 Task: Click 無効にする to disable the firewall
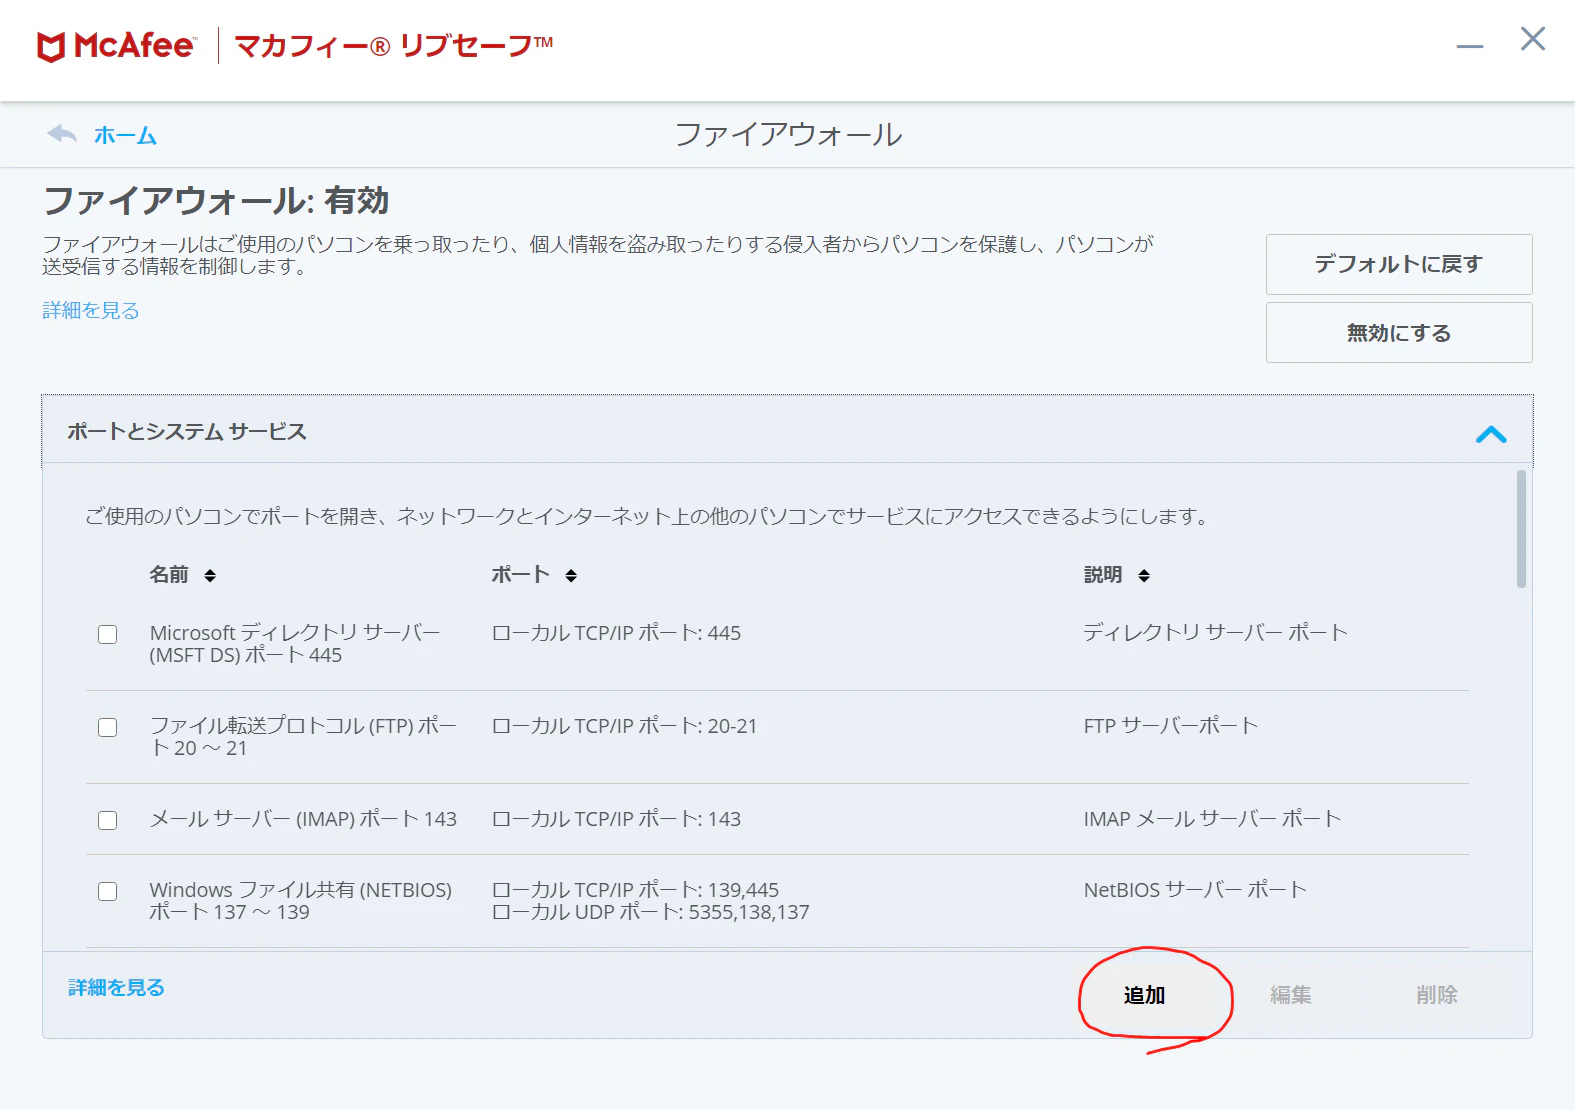(x=1399, y=332)
